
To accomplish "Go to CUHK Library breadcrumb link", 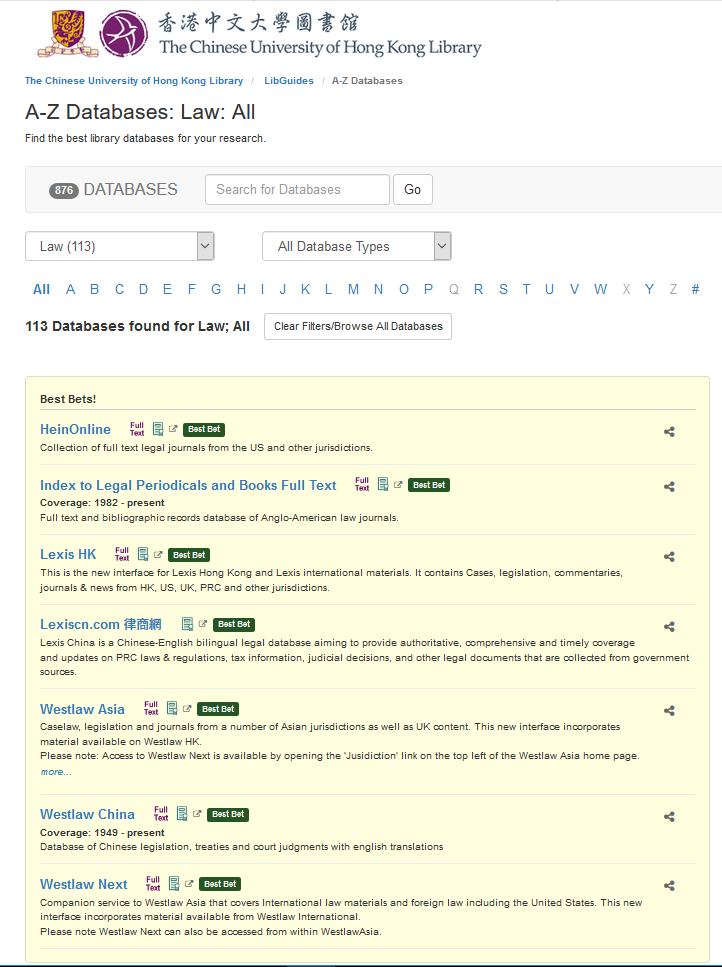I will [x=134, y=81].
